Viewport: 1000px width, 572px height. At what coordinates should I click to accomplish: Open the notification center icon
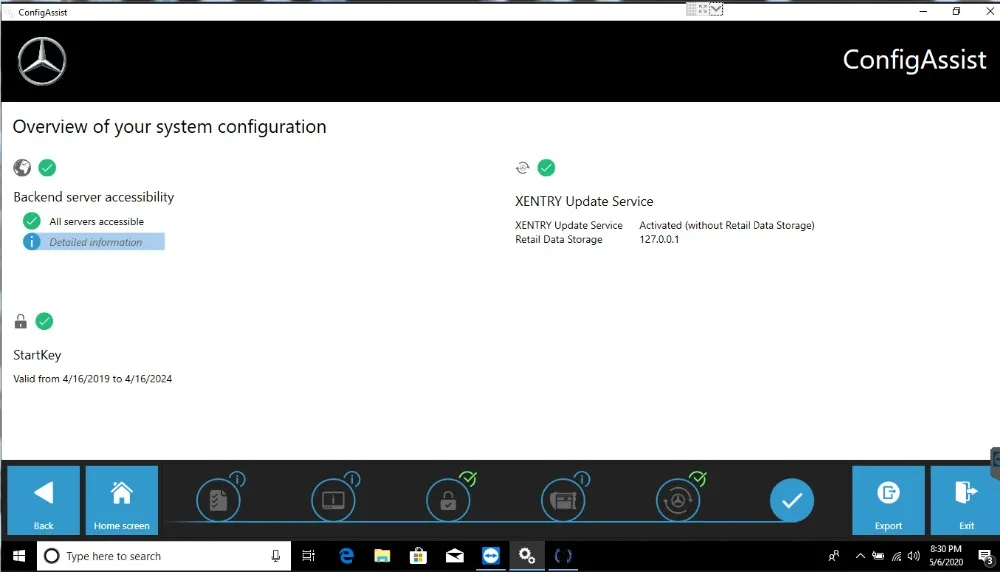(x=986, y=557)
